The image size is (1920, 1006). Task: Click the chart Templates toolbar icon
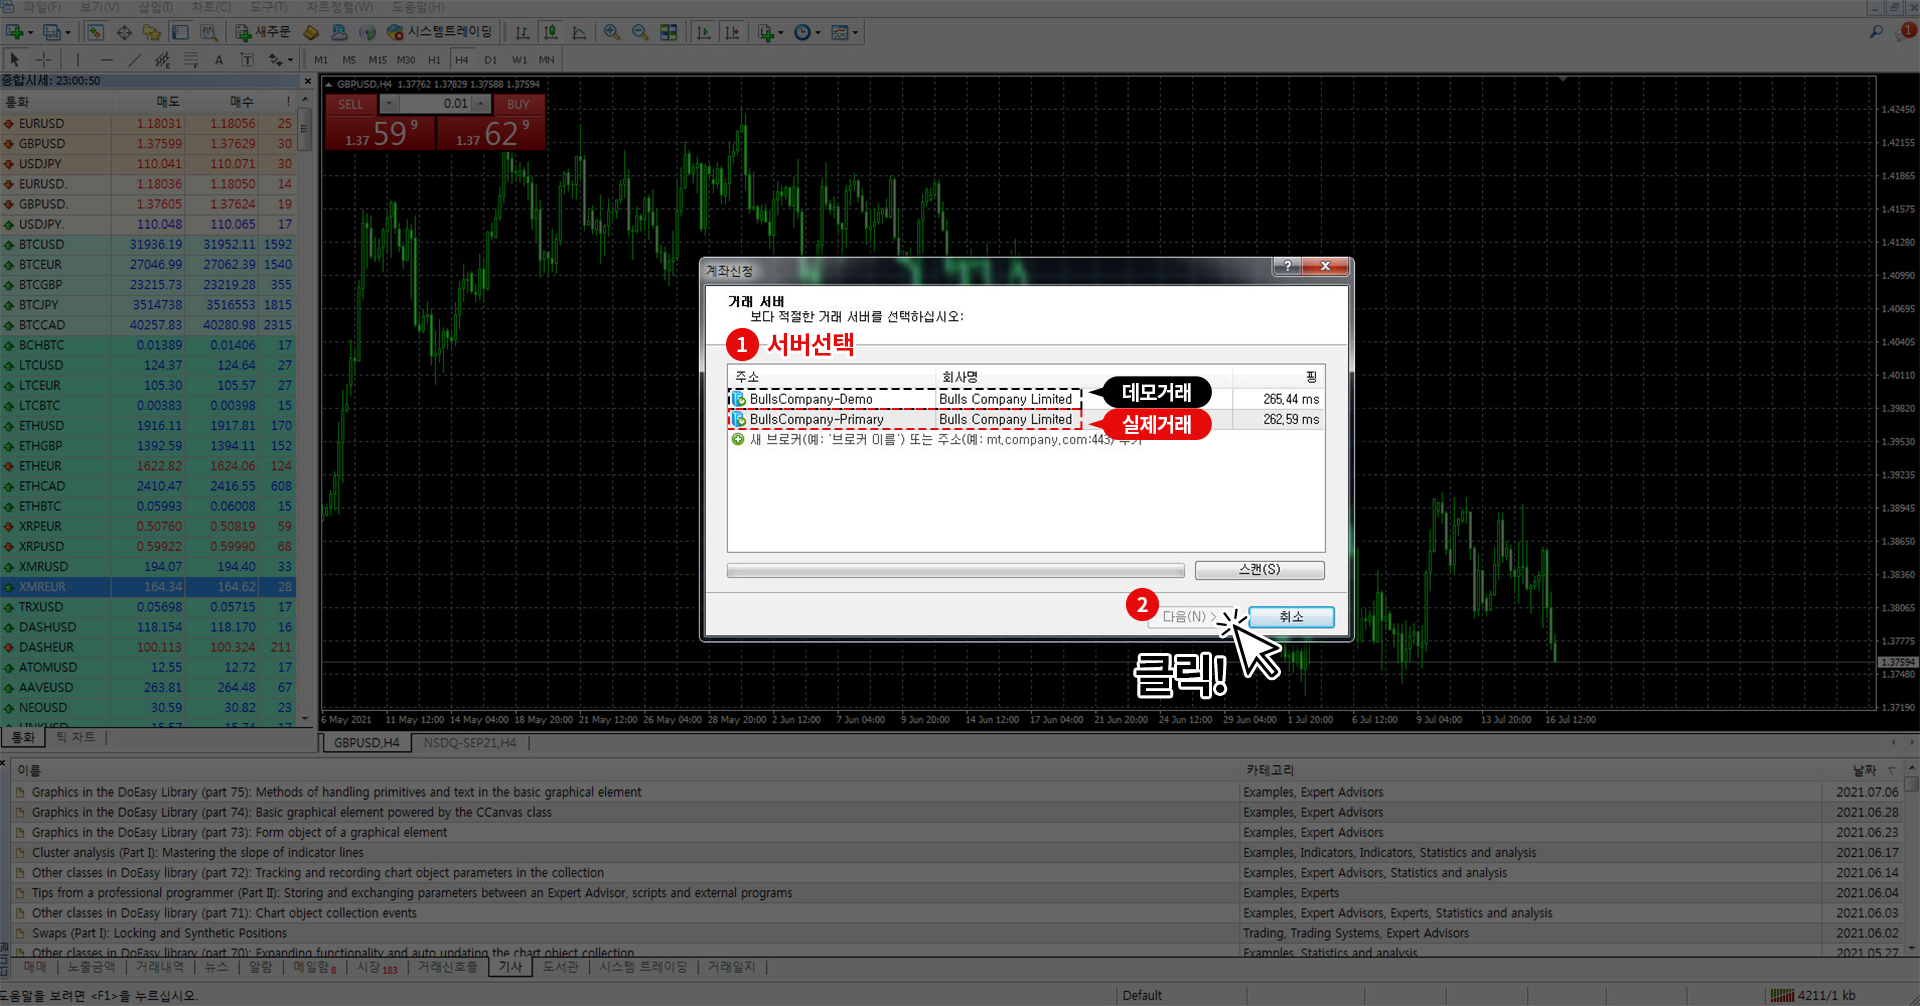tap(840, 32)
